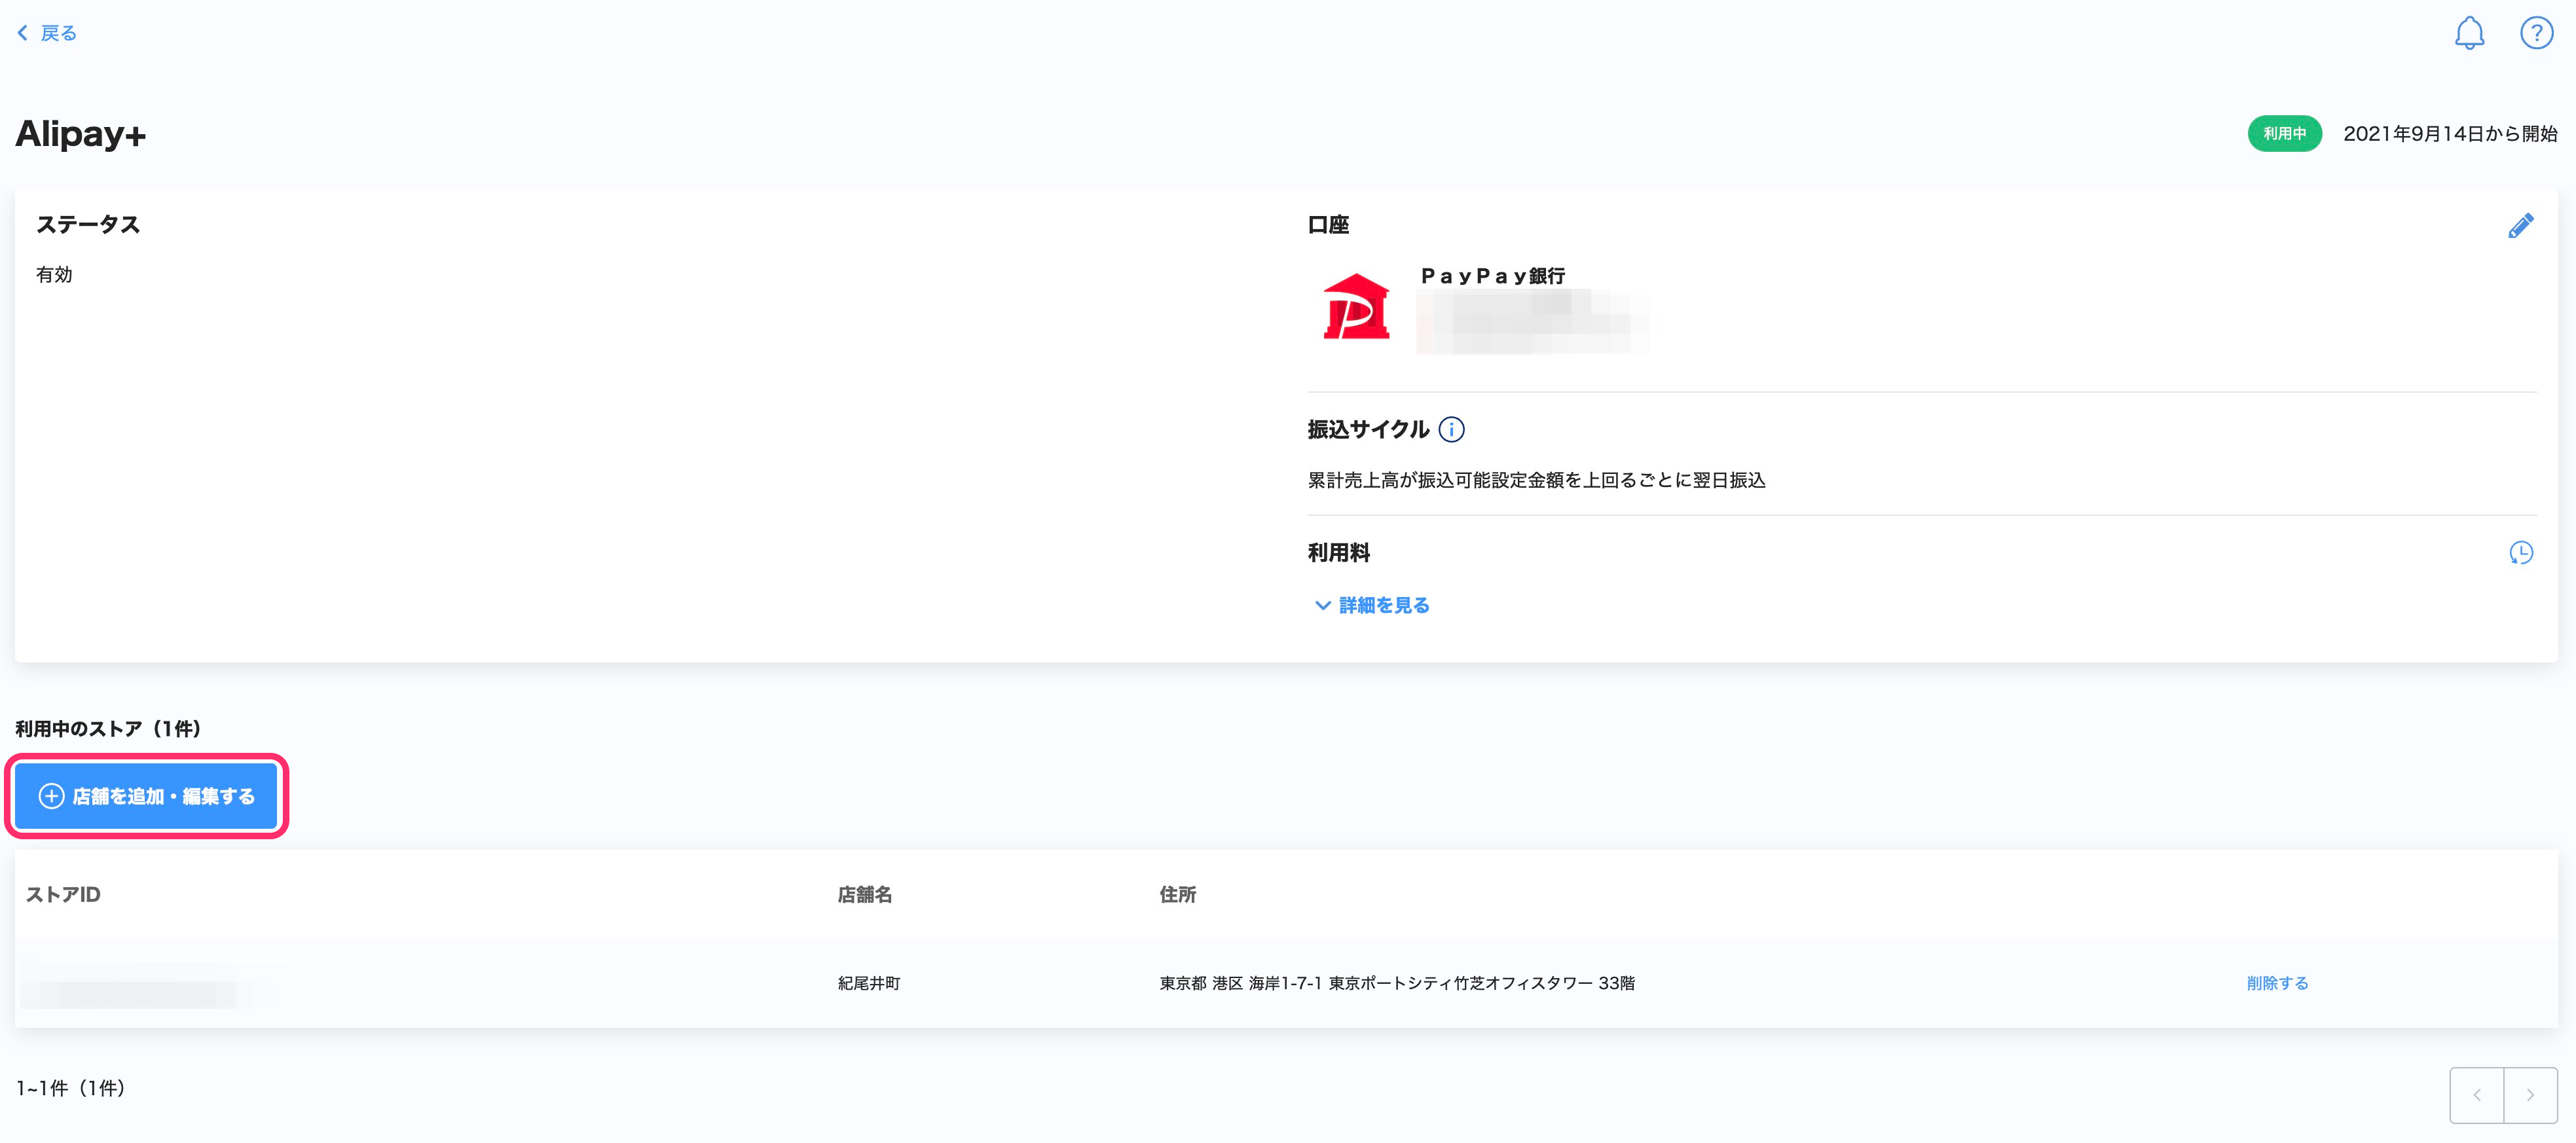Click the store address text

point(1396,983)
